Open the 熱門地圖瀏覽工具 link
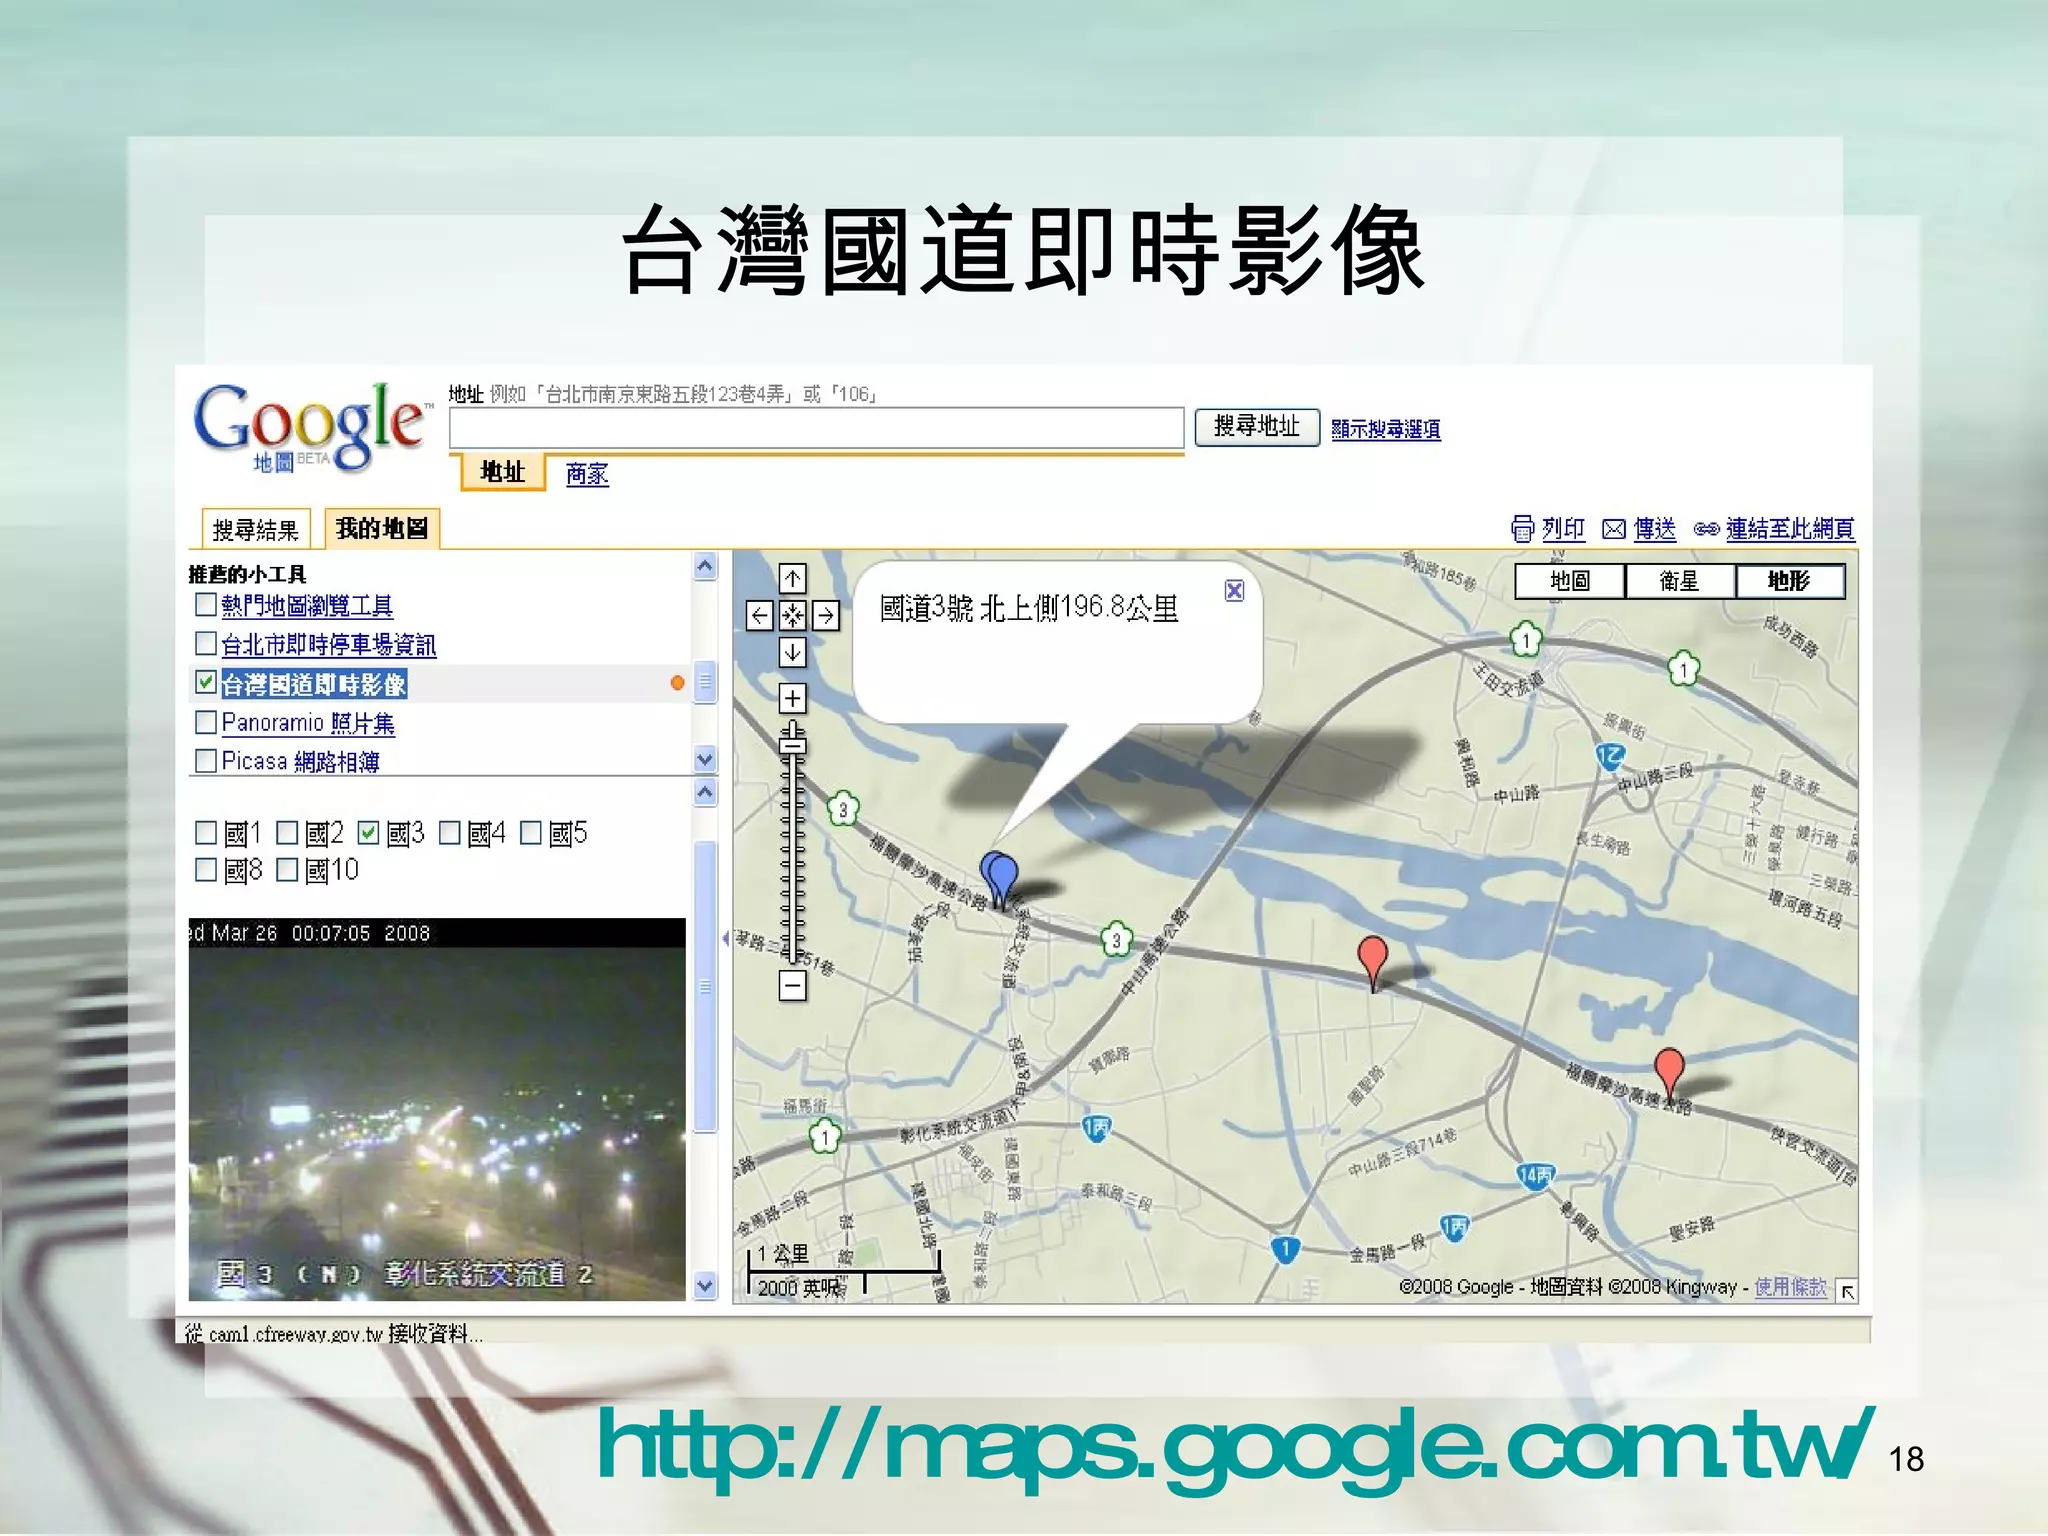Screen dimensions: 2048x1536 (x=307, y=605)
